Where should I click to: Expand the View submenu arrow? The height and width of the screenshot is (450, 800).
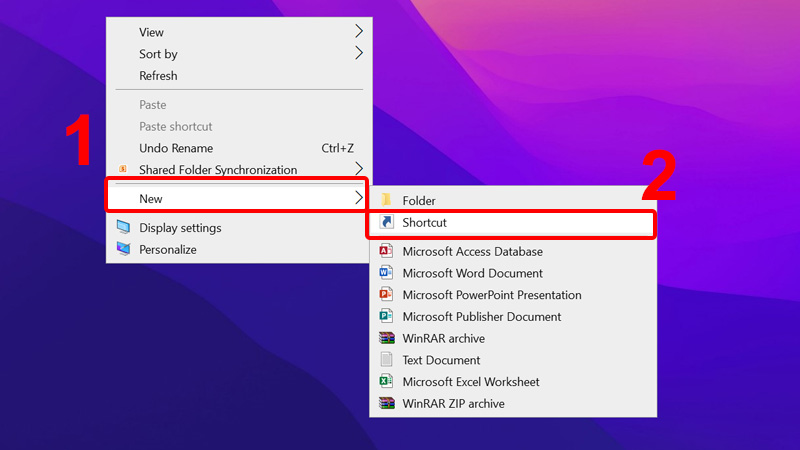359,32
